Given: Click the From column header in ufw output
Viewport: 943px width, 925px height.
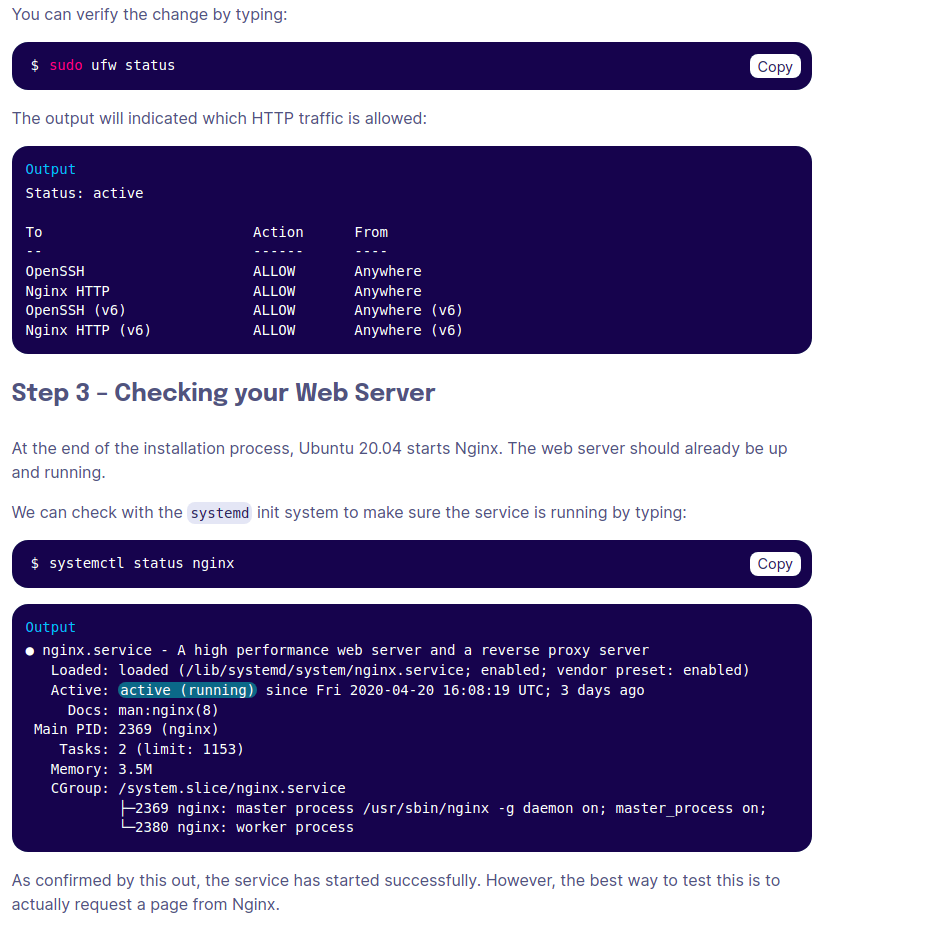Looking at the screenshot, I should (x=371, y=232).
